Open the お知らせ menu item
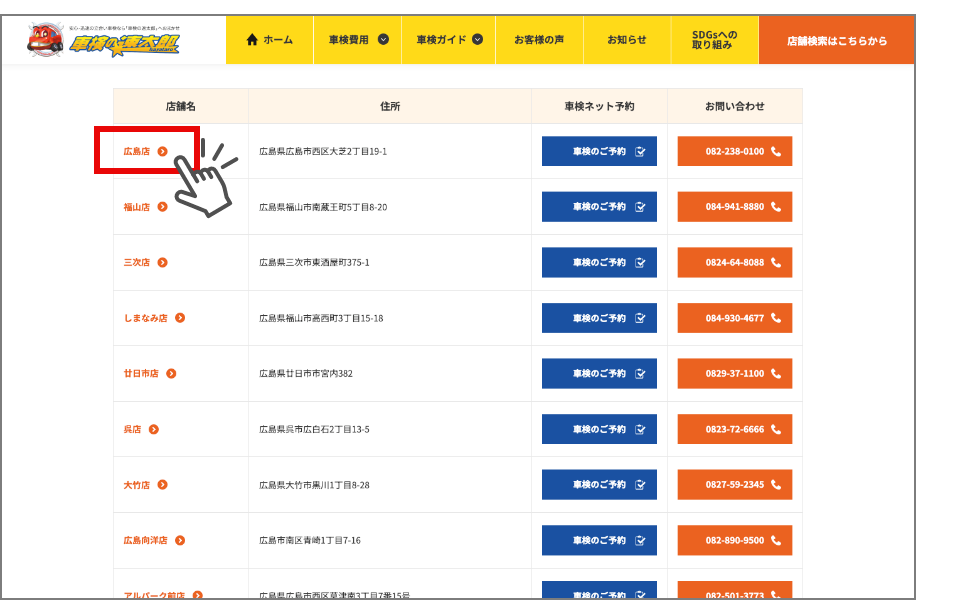 coord(627,40)
